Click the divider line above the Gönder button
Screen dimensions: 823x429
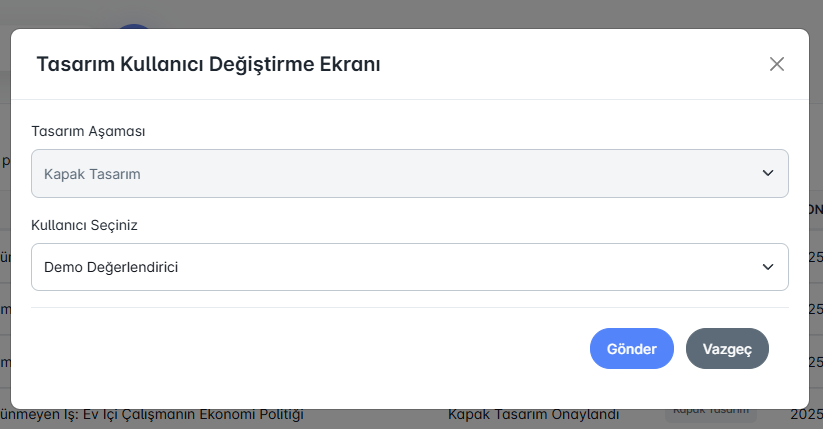(x=409, y=307)
